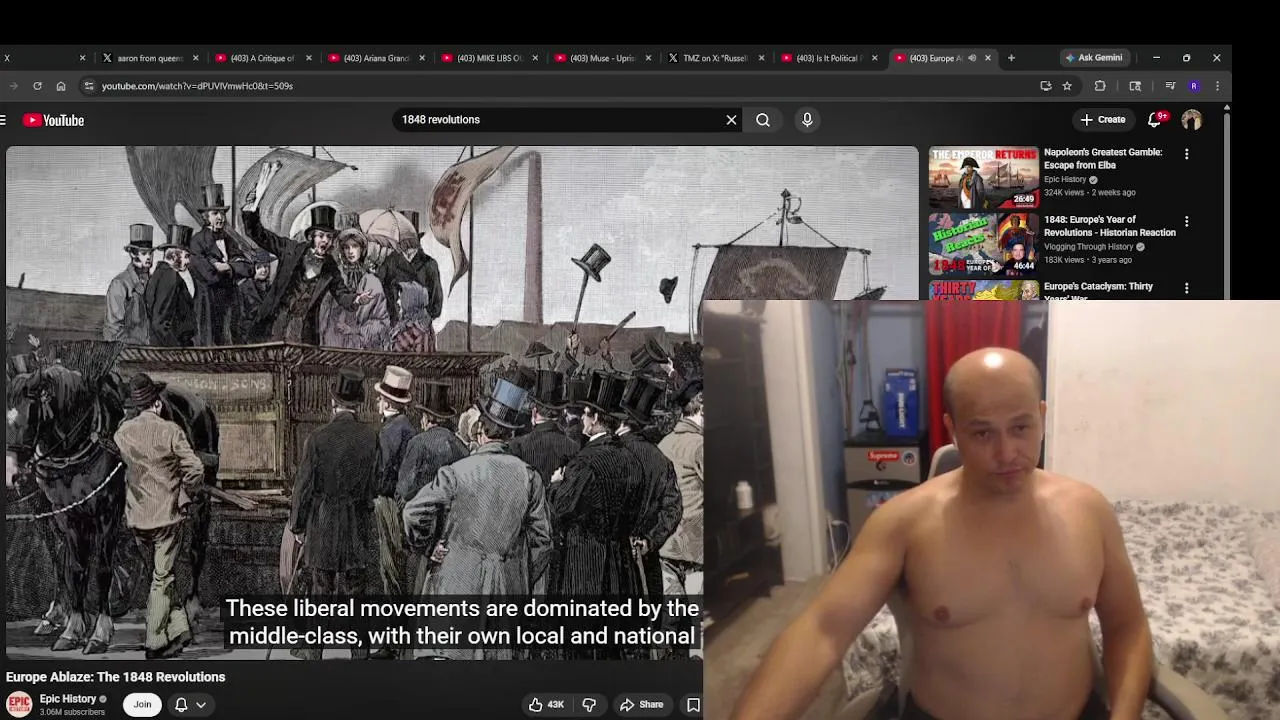This screenshot has width=1280, height=720.
Task: Click the magnifier search button
Action: (x=763, y=120)
